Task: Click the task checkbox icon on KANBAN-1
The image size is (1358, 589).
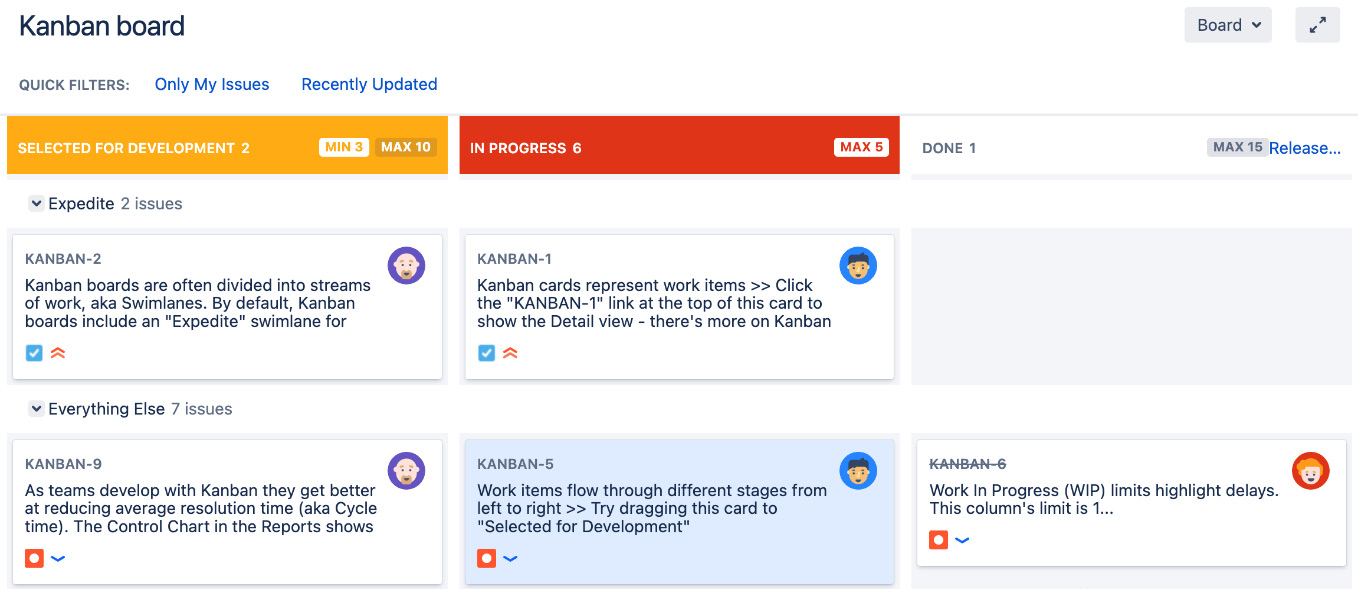Action: point(486,353)
